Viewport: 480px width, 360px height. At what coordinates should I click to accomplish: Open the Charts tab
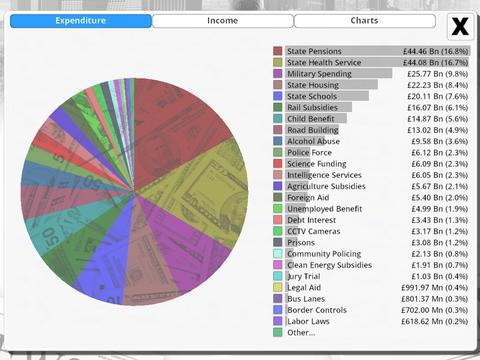365,21
